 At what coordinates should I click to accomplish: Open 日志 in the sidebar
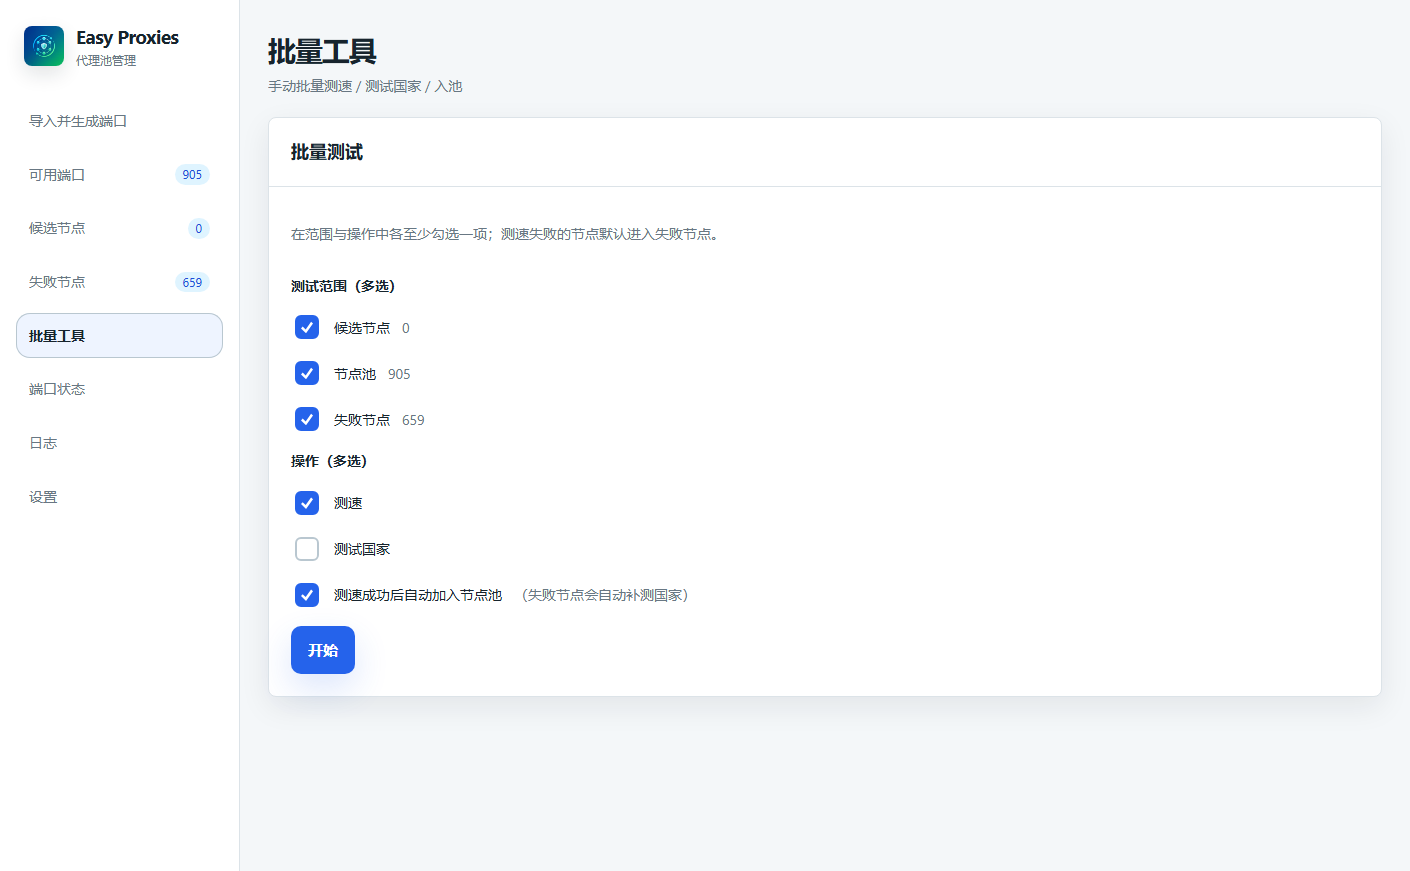[119, 443]
